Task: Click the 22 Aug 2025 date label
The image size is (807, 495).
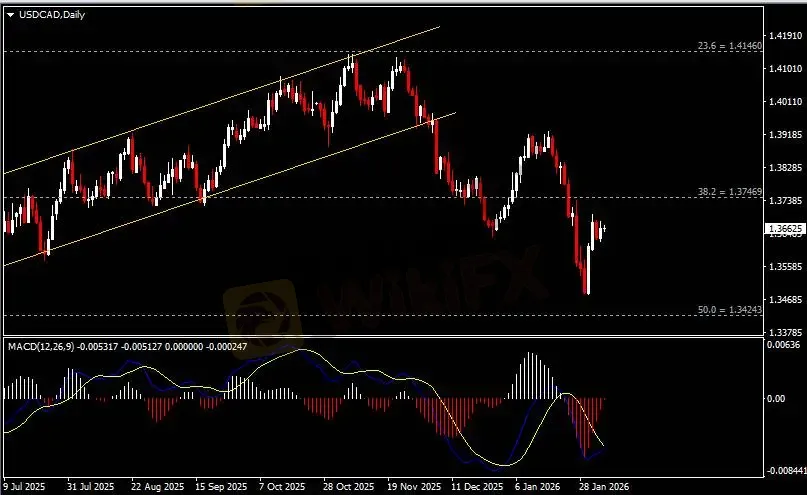Action: pyautogui.click(x=157, y=486)
